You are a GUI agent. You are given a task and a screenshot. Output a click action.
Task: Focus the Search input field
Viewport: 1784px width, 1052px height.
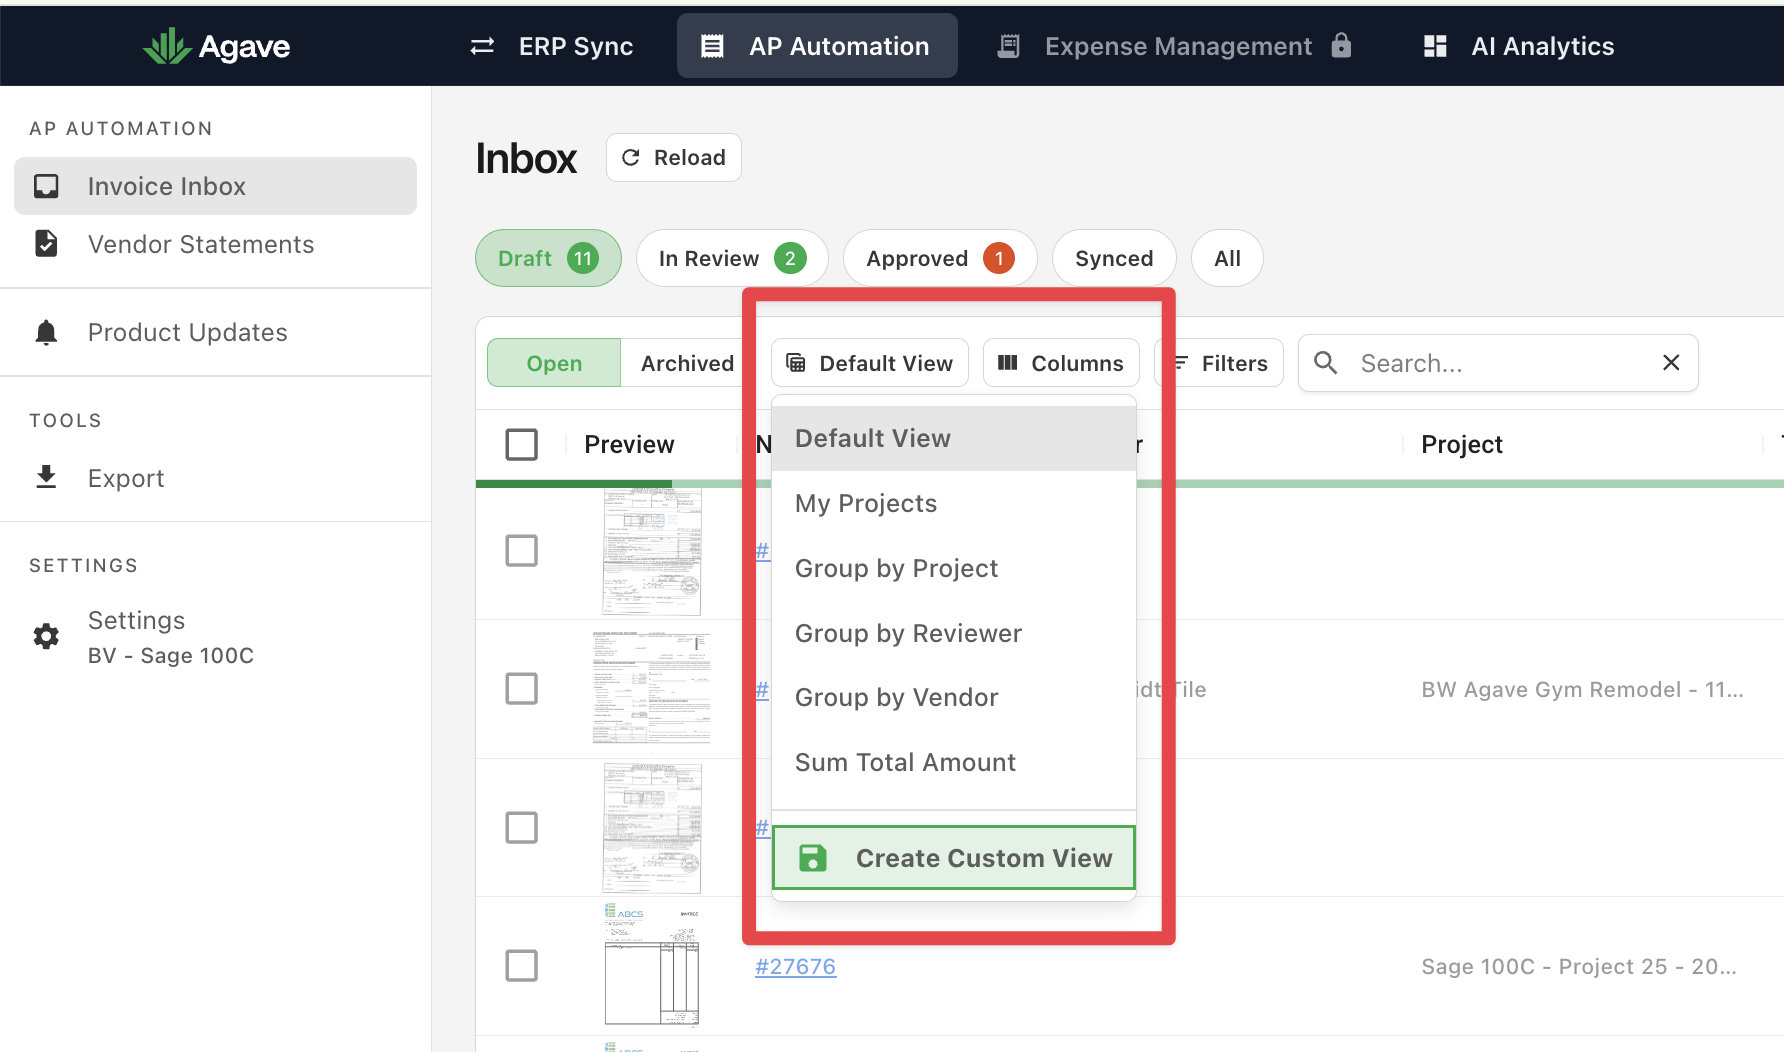point(1498,363)
